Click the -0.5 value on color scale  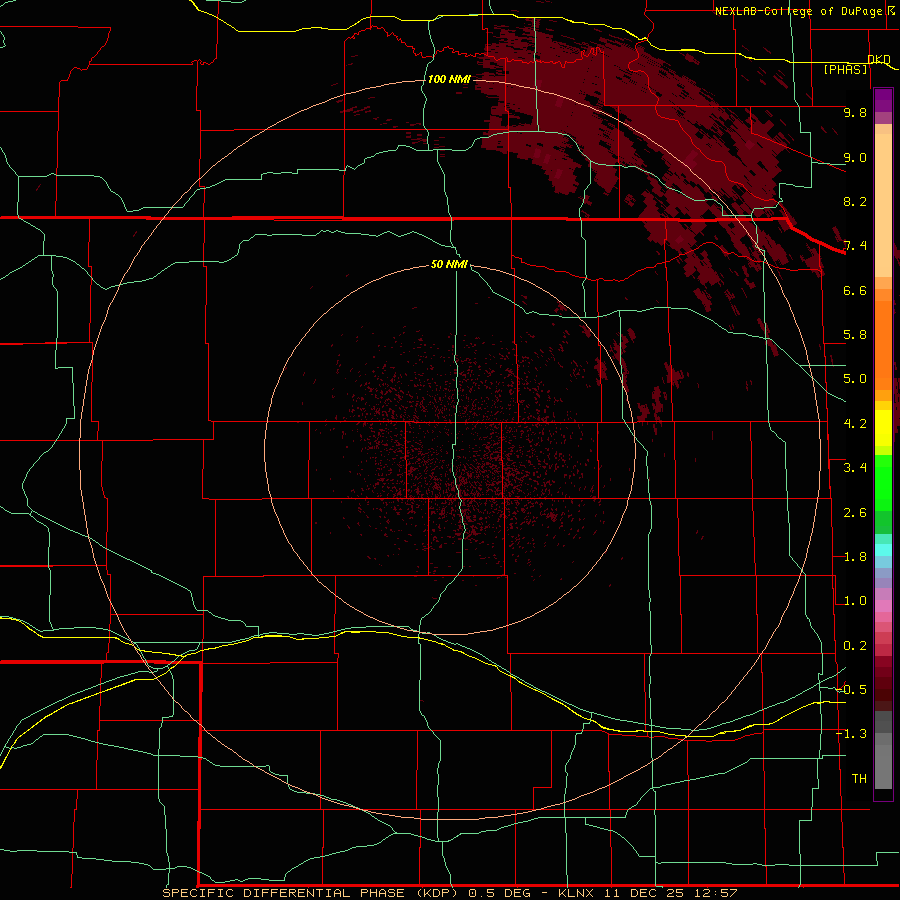851,690
